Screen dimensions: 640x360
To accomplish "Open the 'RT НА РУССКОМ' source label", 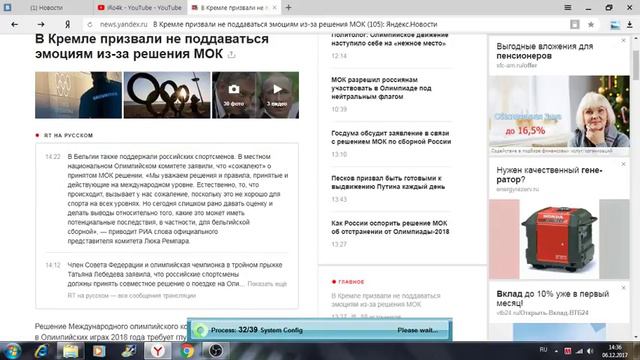I will 68,135.
